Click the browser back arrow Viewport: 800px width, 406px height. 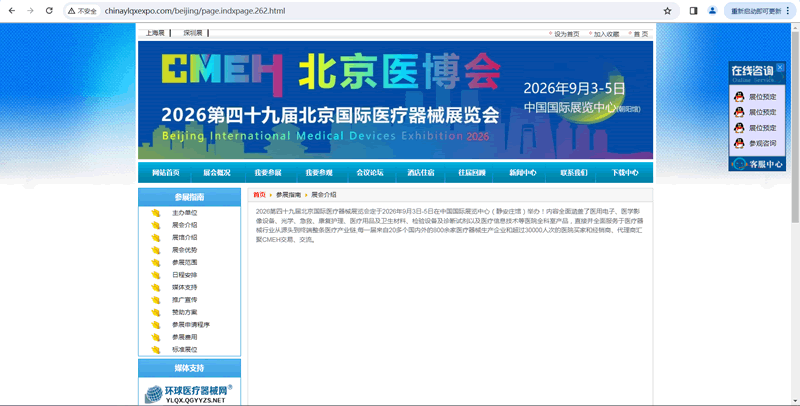point(10,11)
